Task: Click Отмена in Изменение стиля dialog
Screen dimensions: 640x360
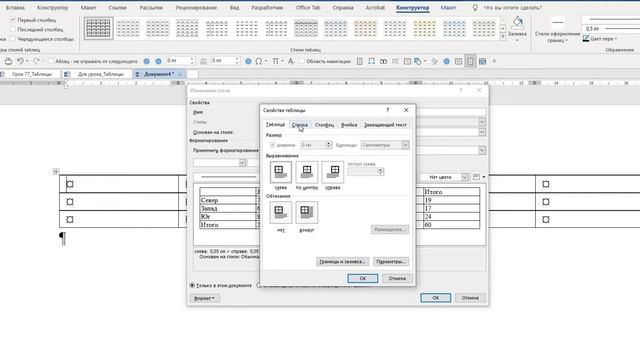Action: (x=470, y=298)
